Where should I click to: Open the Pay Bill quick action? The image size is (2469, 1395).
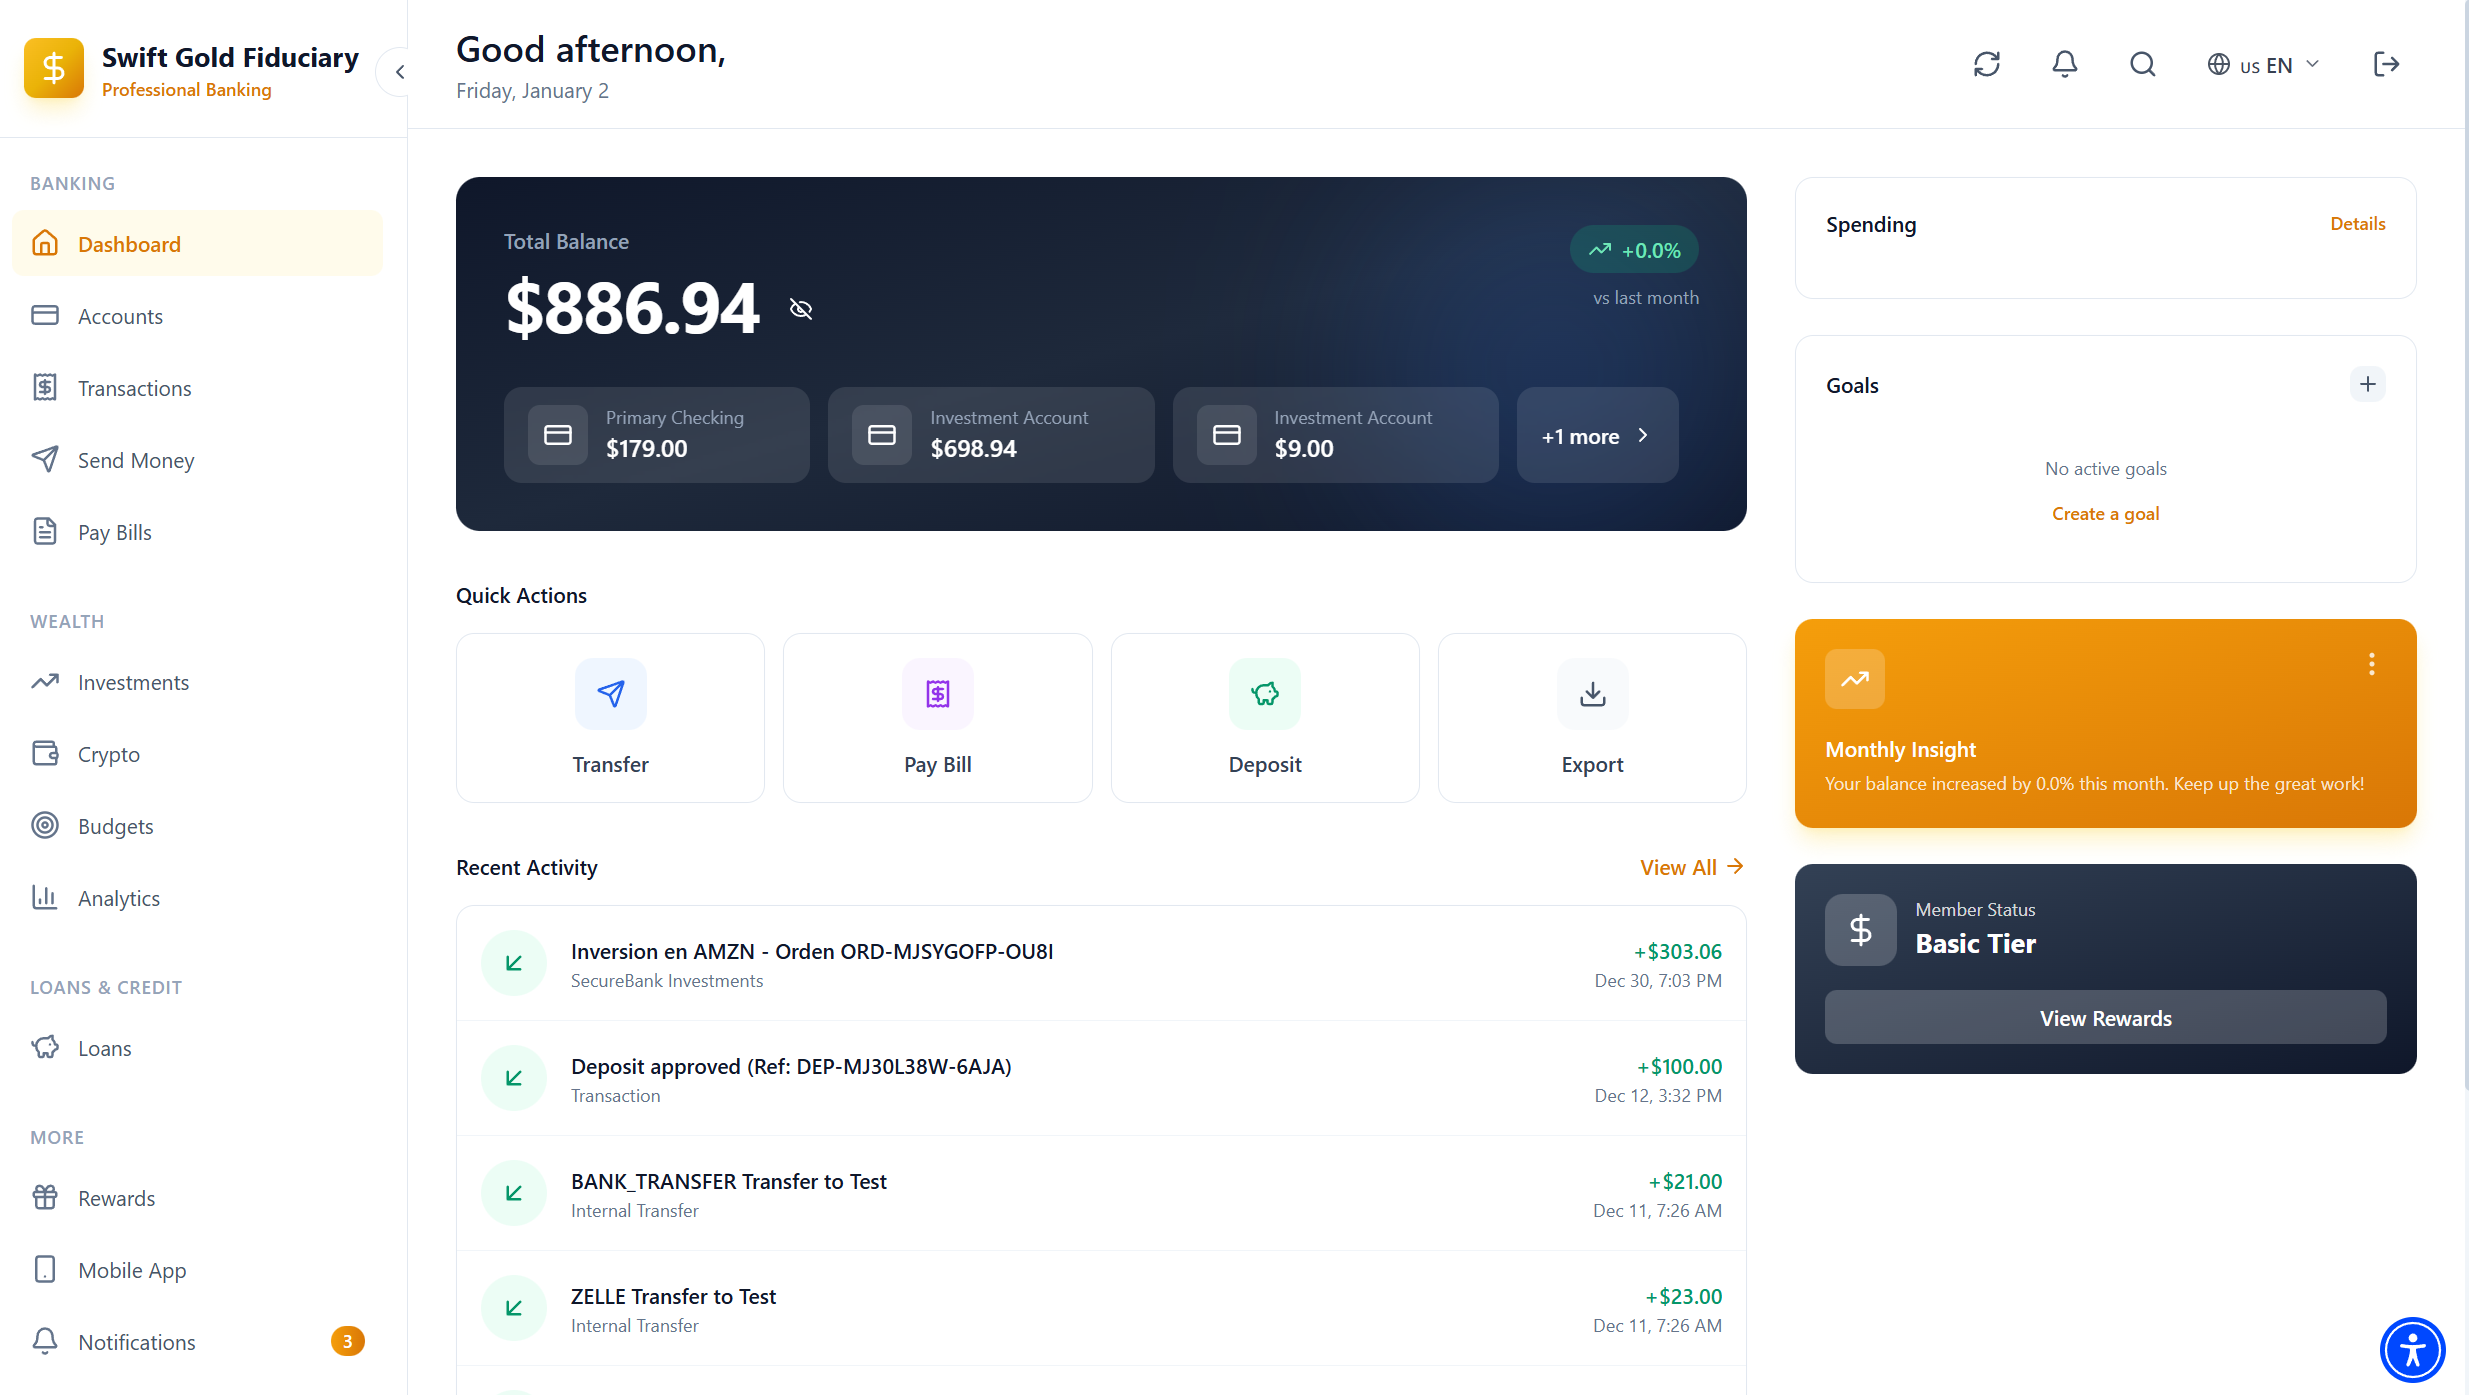click(x=937, y=717)
